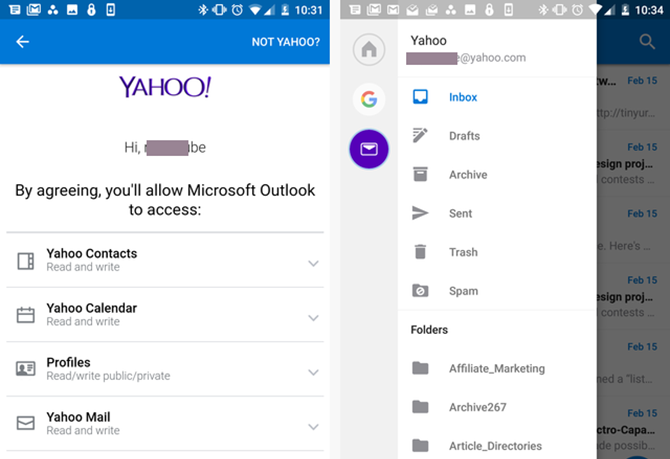
Task: Tap the Sent paper plane icon
Action: point(420,213)
